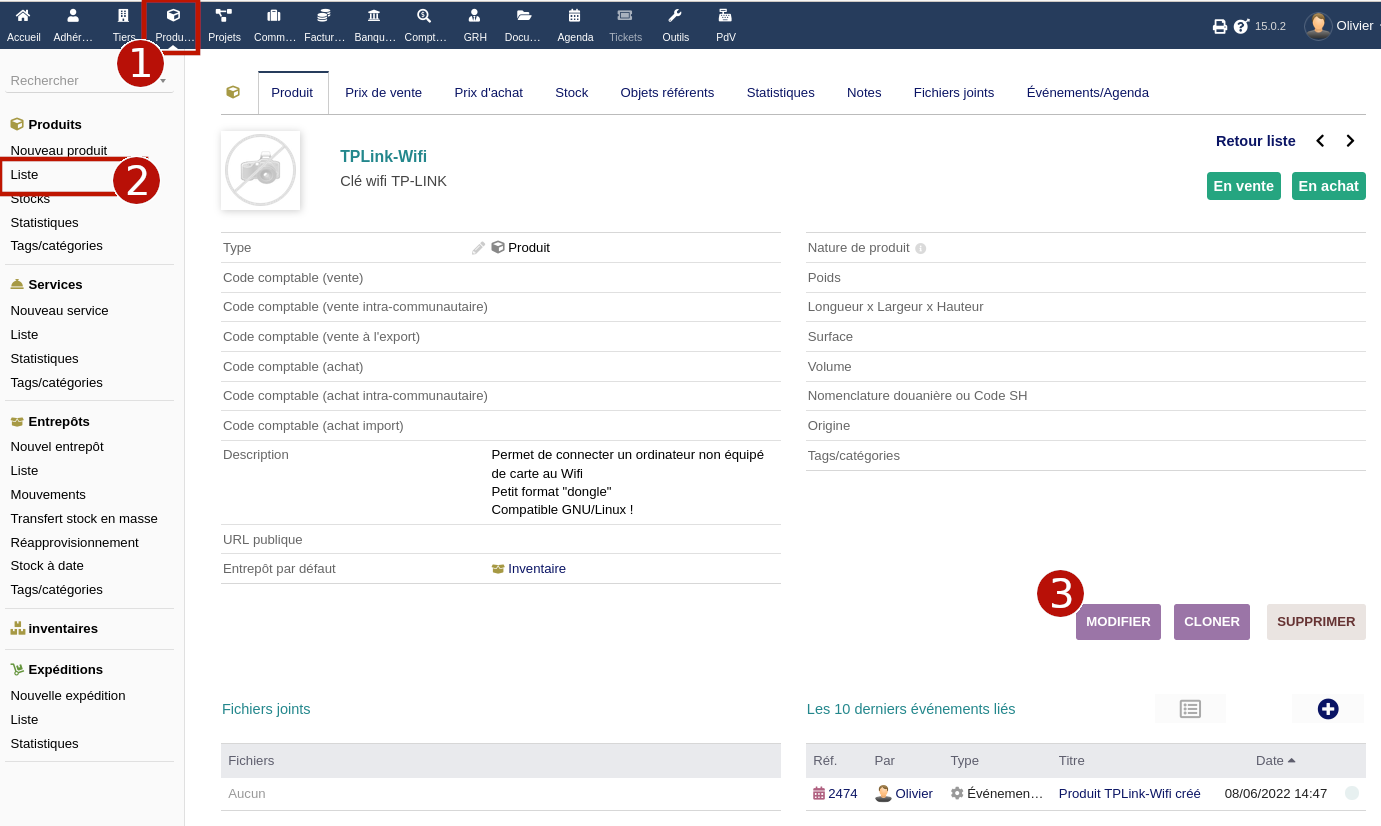Switch to the Prix de vente tab
Viewport: 1381px width, 826px height.
[x=384, y=92]
